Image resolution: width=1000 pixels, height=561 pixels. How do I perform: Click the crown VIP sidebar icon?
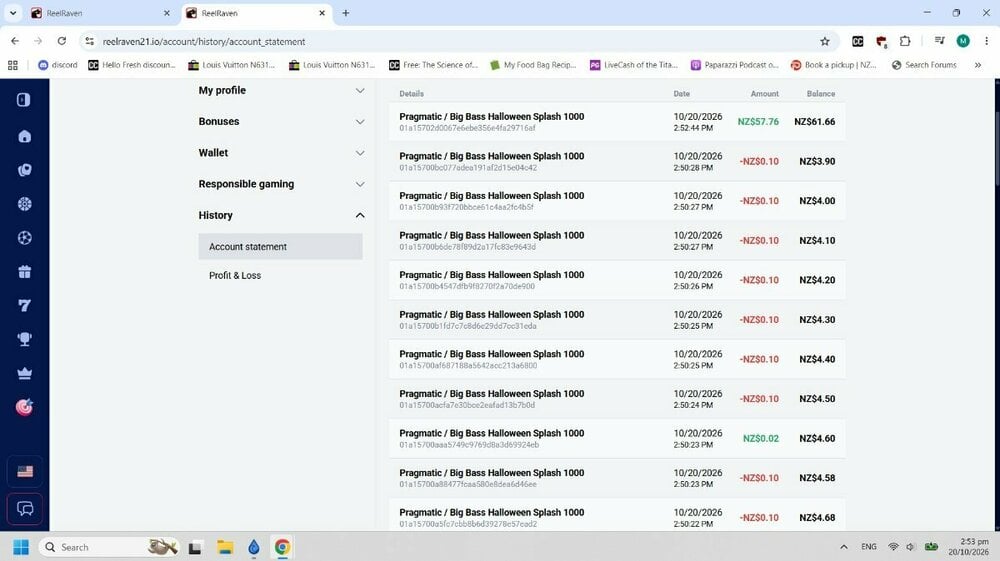pos(24,374)
